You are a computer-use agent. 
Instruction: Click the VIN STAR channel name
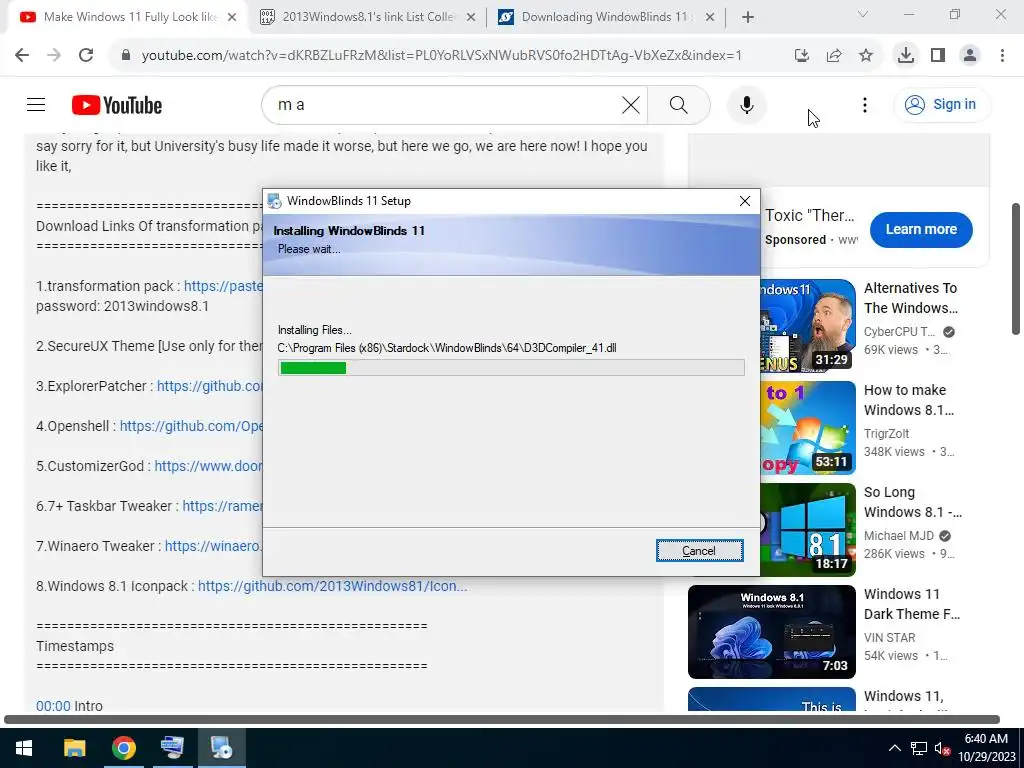click(x=889, y=637)
